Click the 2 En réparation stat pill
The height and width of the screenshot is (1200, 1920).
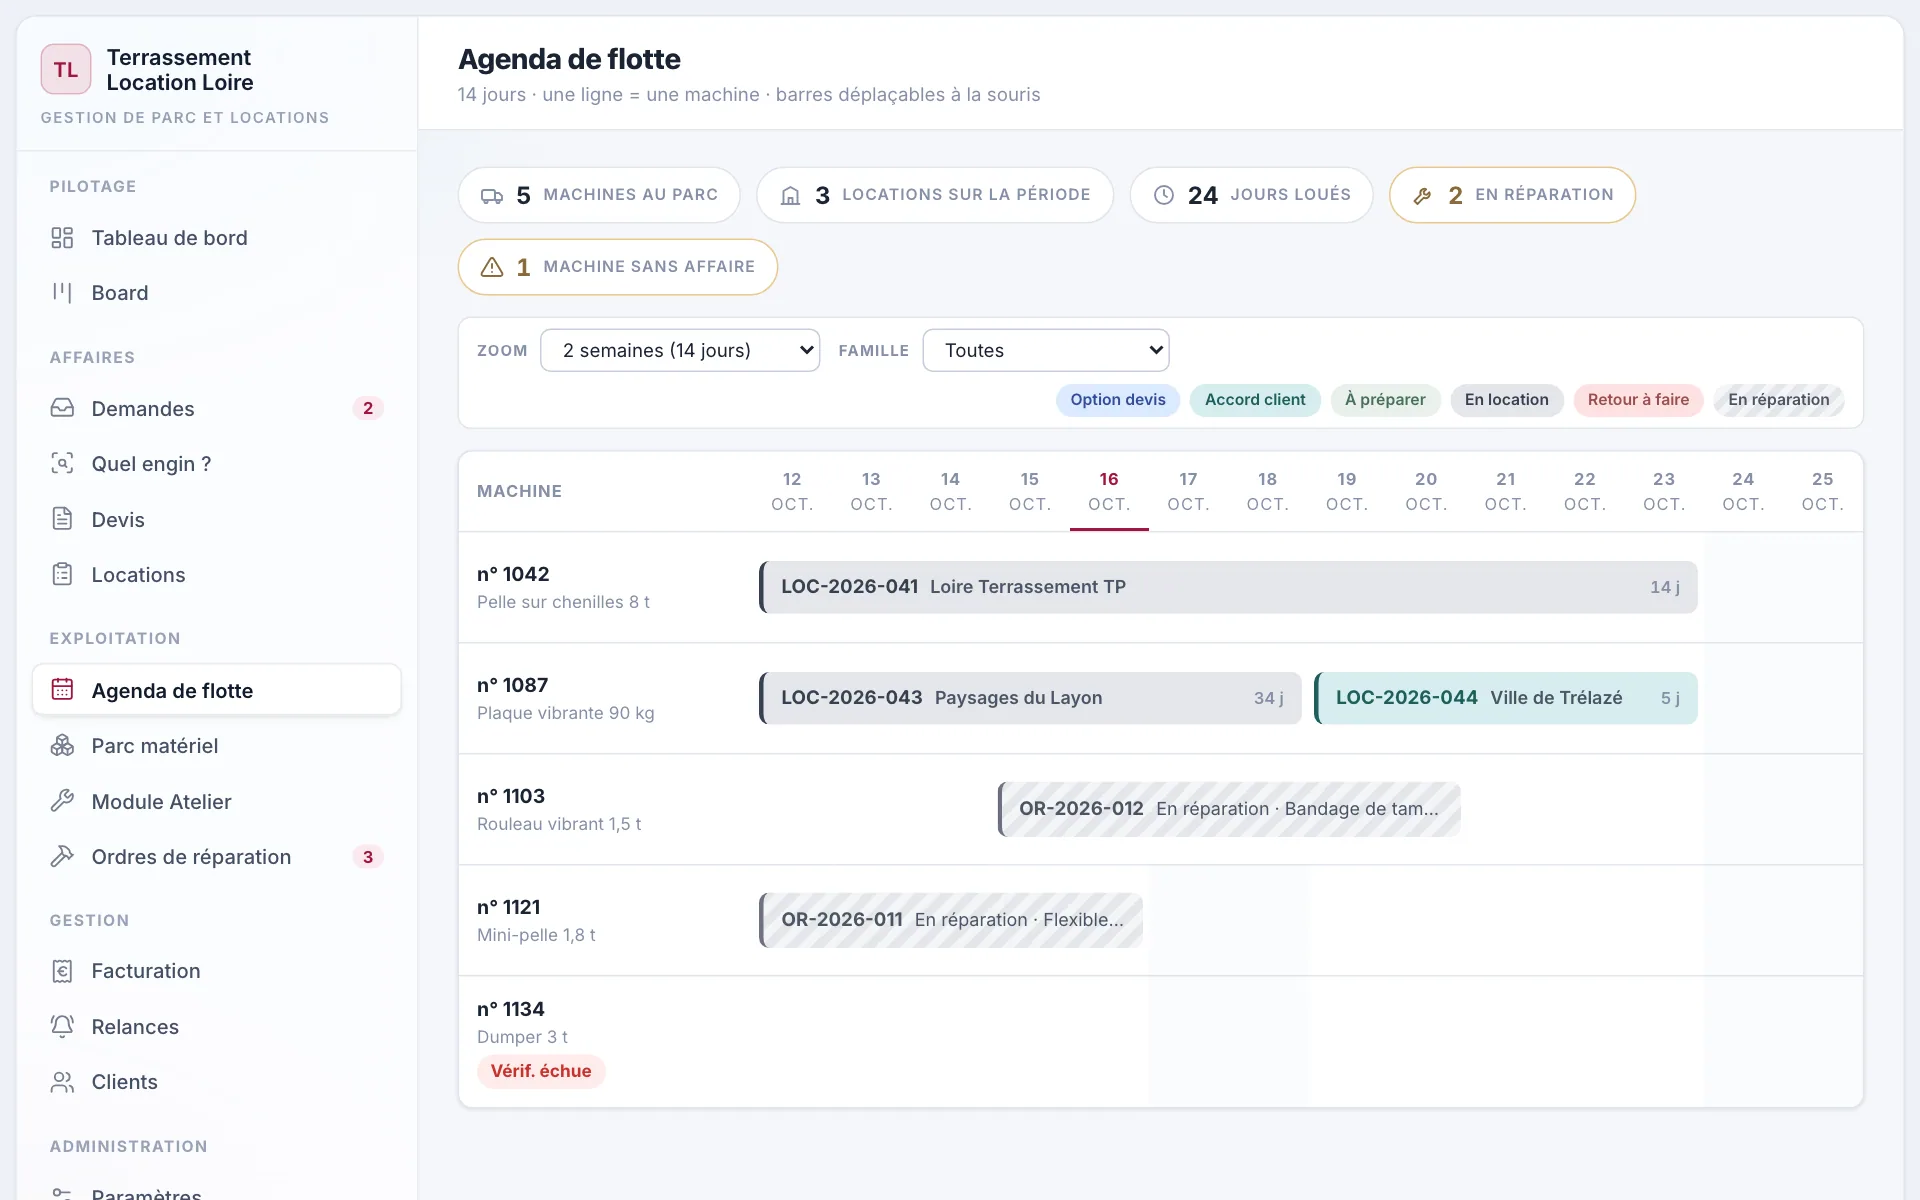click(1512, 195)
